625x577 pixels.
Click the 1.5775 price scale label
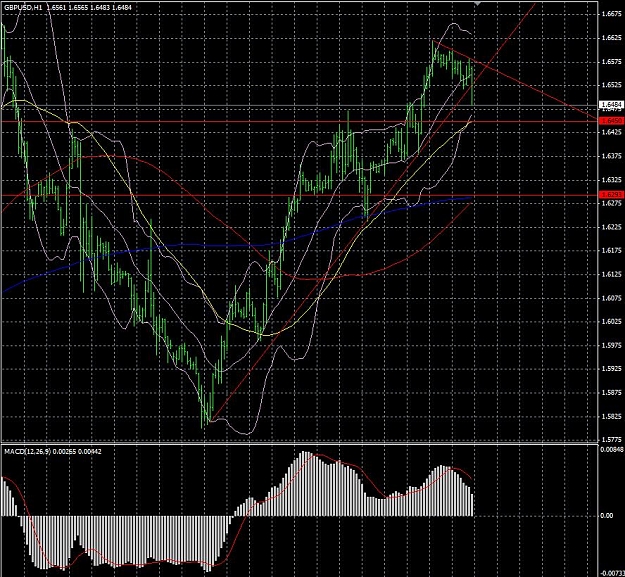(x=612, y=440)
